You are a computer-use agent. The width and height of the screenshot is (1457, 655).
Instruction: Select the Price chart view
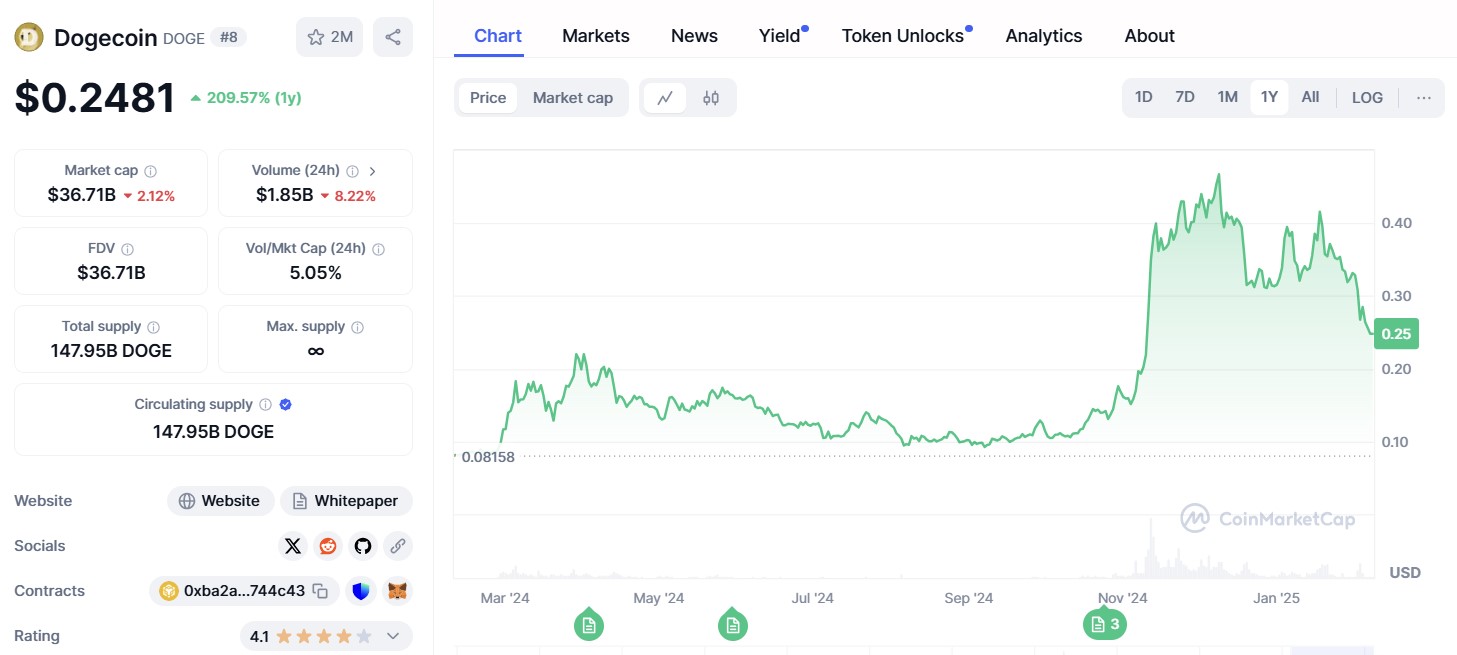click(x=487, y=97)
